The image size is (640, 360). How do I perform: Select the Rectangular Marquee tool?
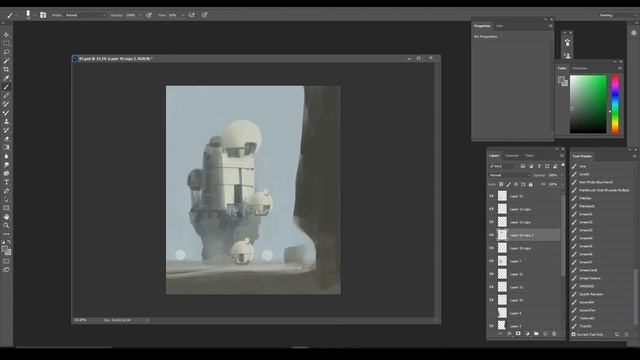pos(6,43)
